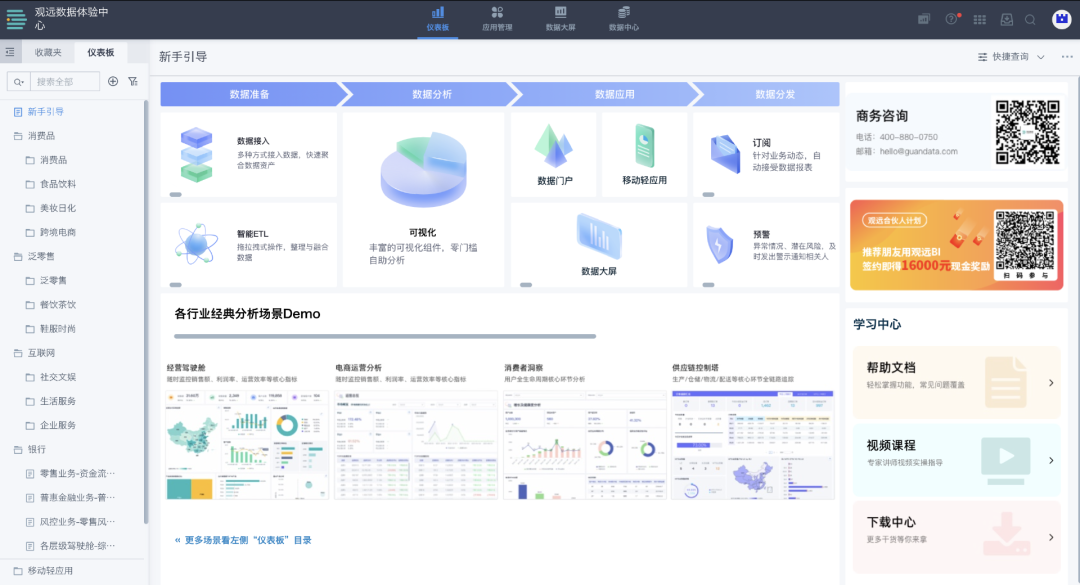Click the sidebar vertical scrollbar

click(145, 310)
